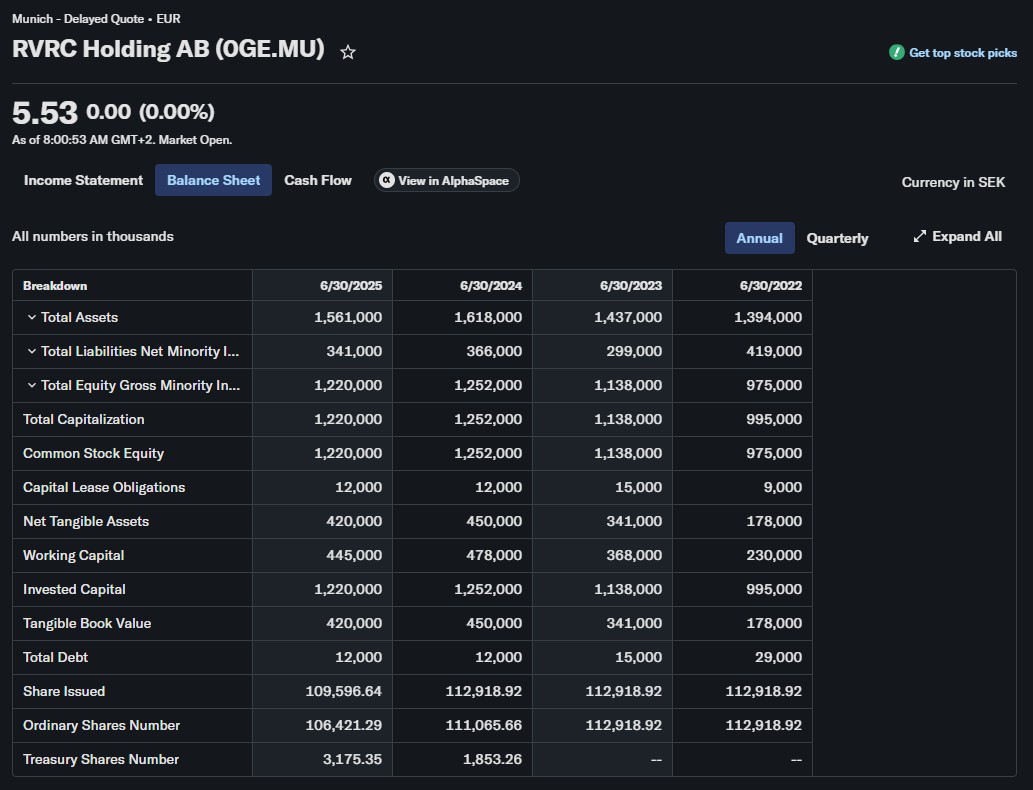Switch to Quarterly period view
This screenshot has height=790, width=1033.
point(837,238)
